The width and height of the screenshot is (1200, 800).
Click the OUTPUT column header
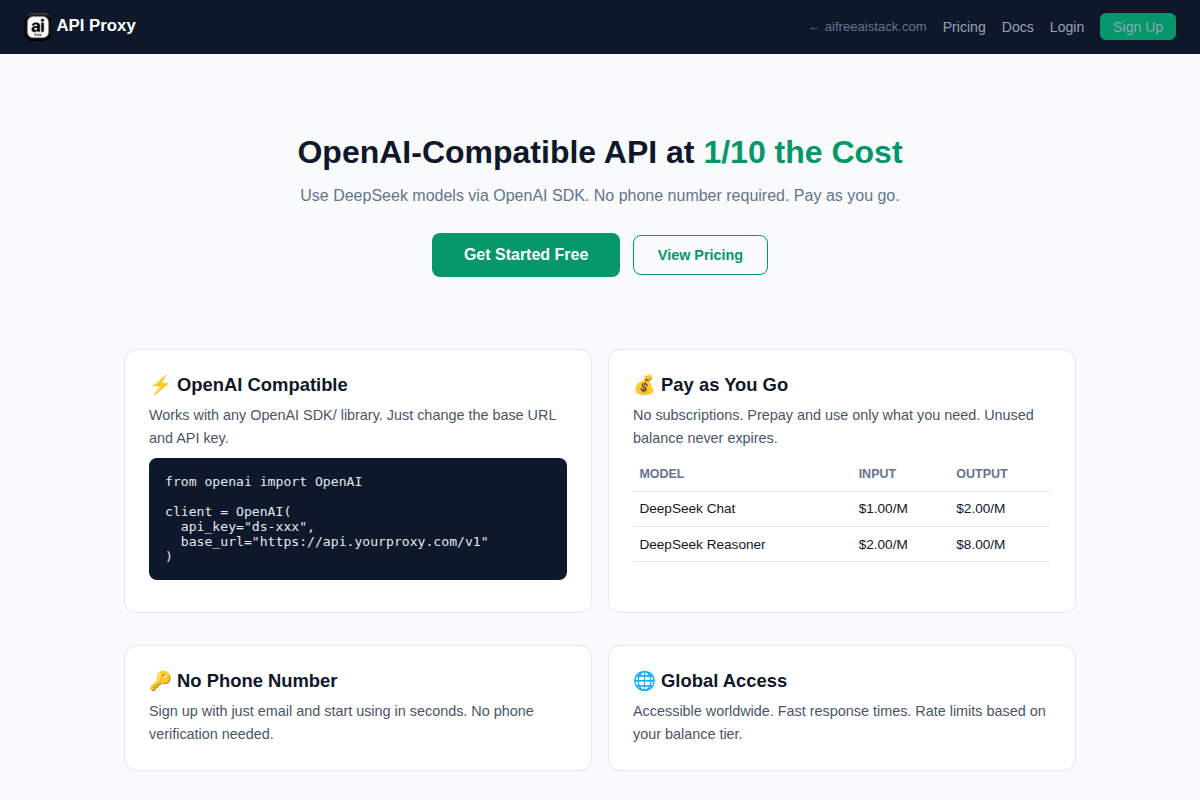[982, 474]
